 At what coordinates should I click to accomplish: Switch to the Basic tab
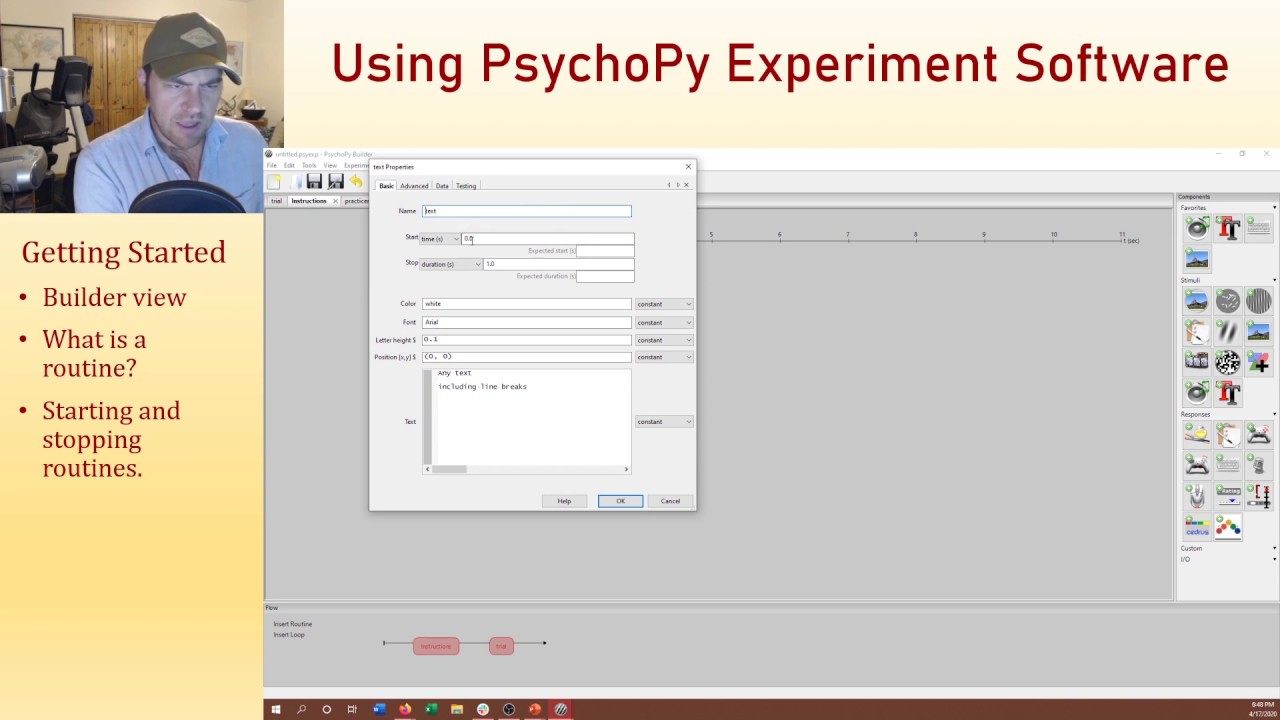click(386, 186)
